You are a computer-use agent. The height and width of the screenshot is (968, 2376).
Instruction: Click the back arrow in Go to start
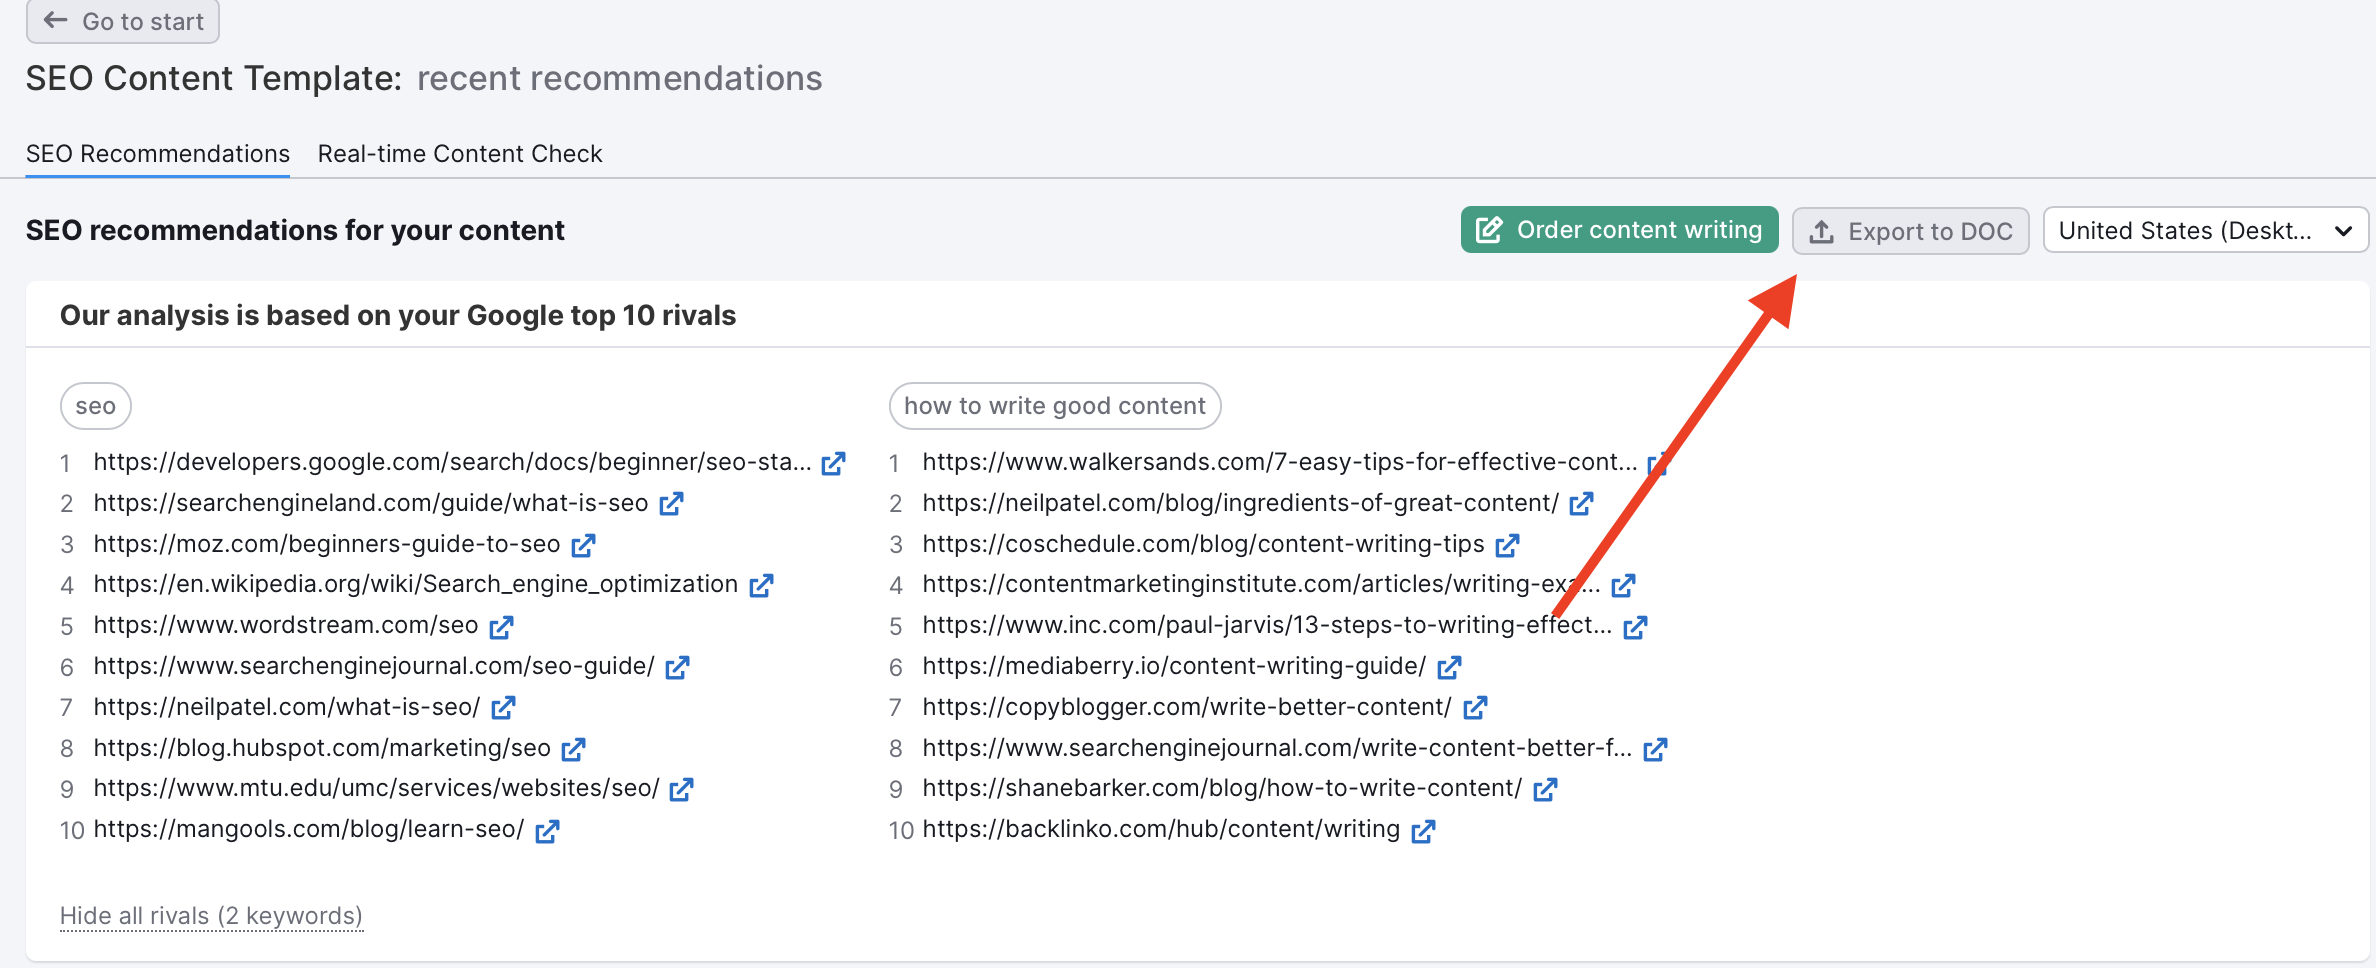(56, 20)
